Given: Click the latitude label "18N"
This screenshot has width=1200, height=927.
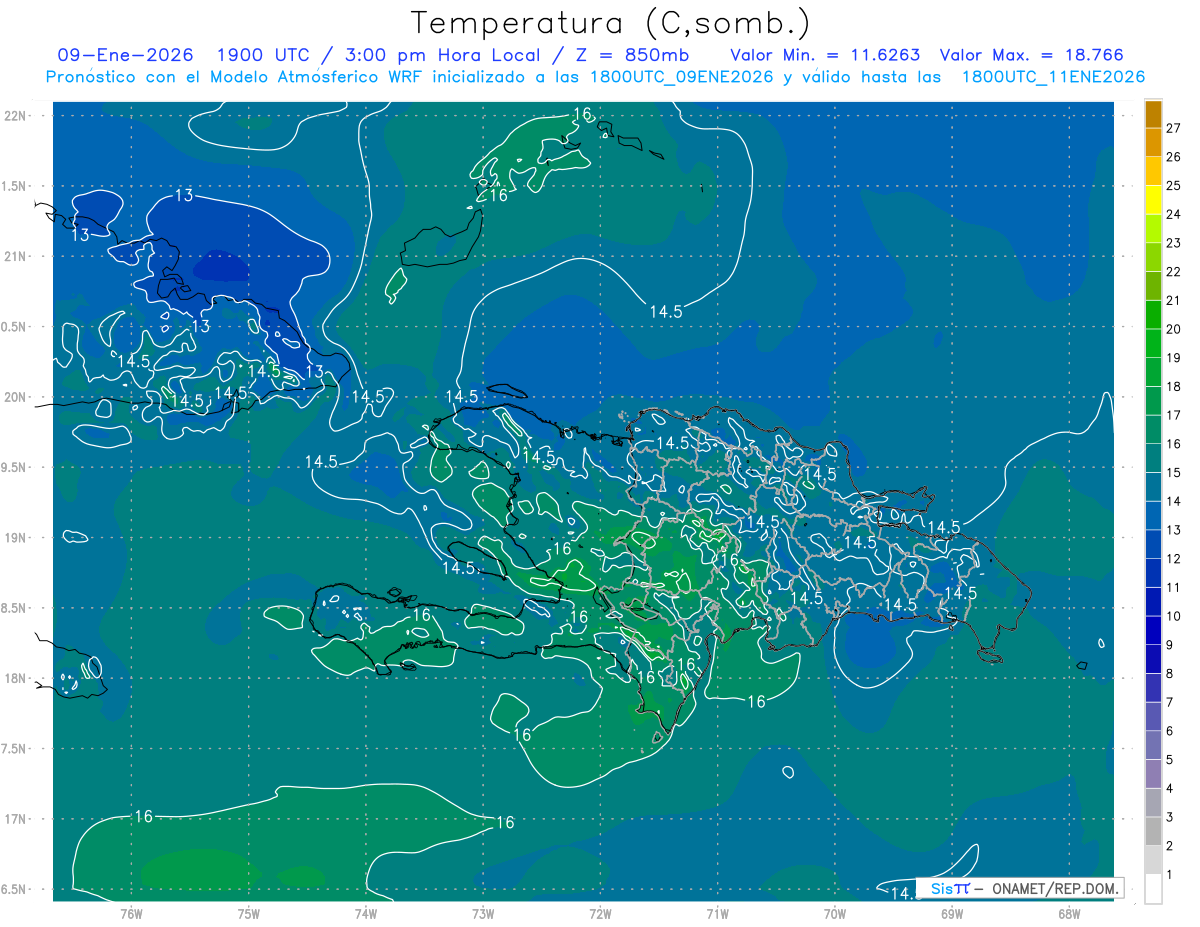Looking at the screenshot, I should 15,679.
